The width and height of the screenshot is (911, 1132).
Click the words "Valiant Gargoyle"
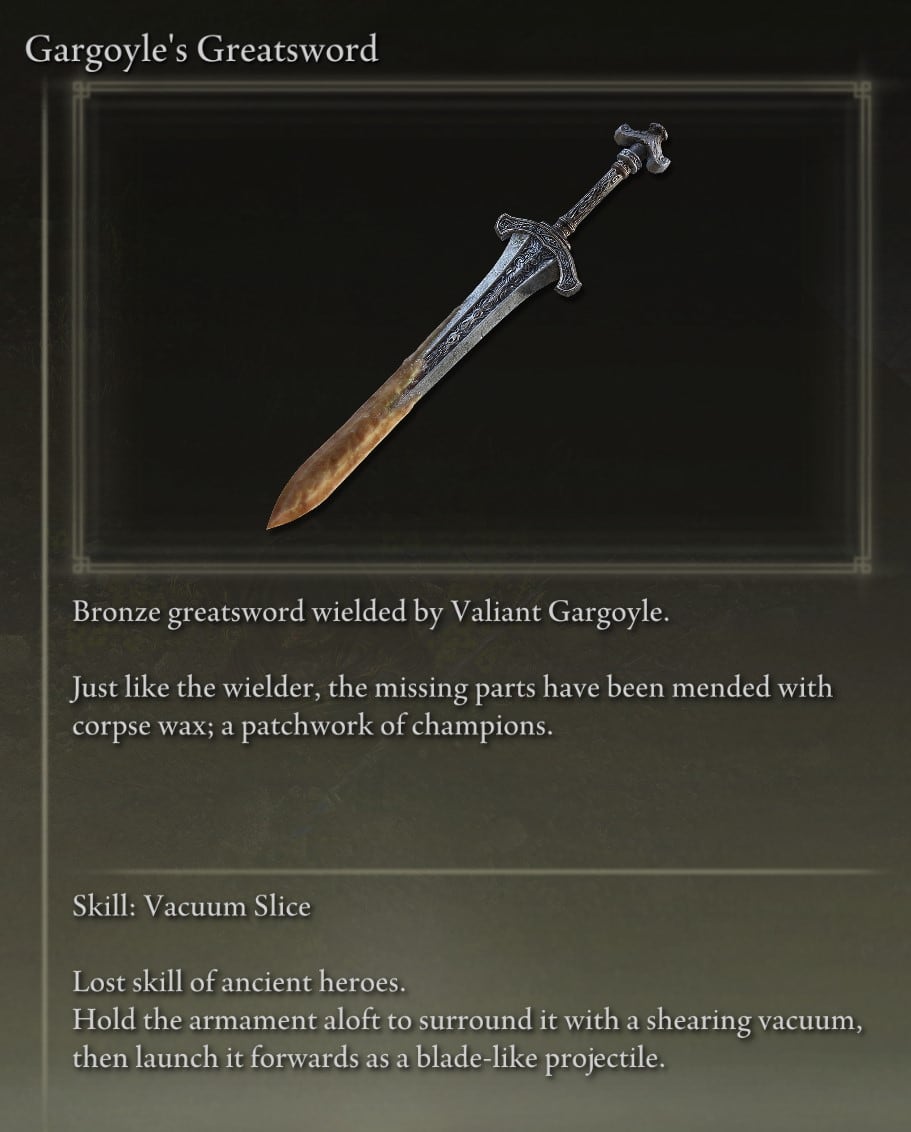click(x=559, y=613)
